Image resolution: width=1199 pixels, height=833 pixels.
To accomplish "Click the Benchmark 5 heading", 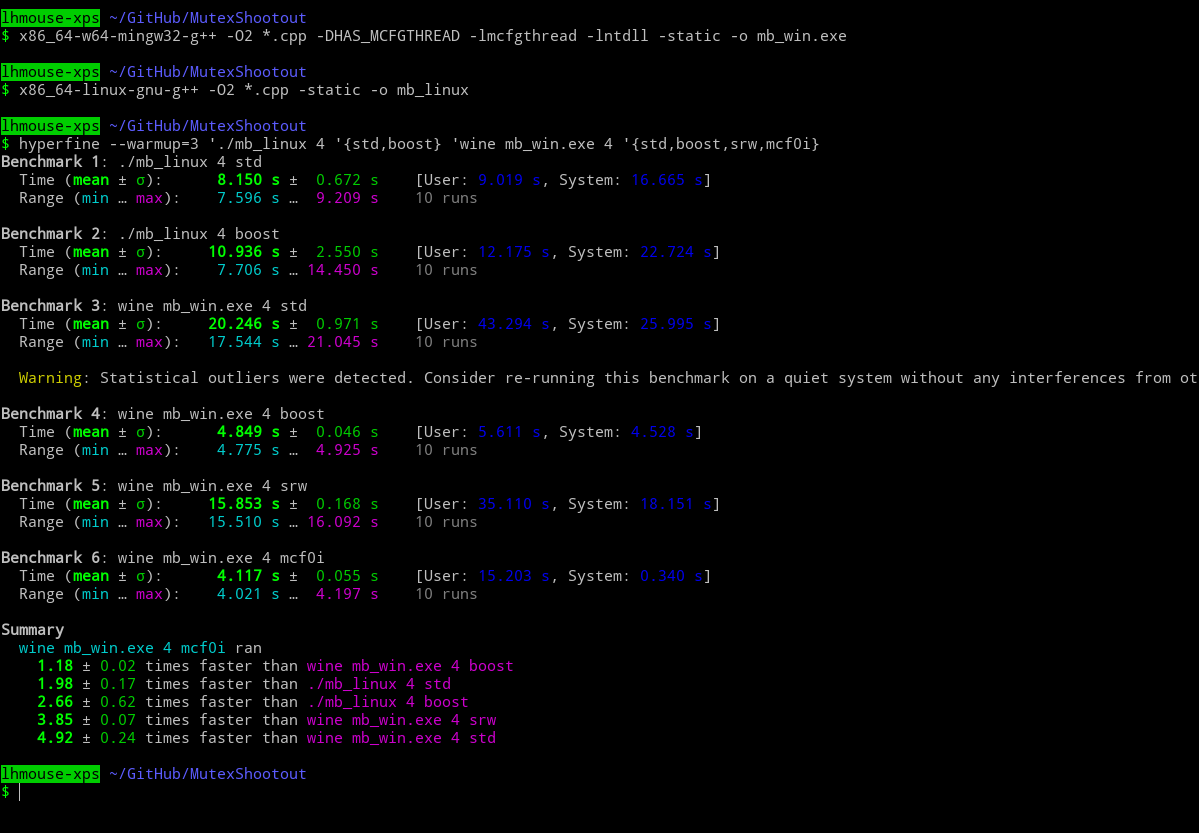I will coord(50,486).
